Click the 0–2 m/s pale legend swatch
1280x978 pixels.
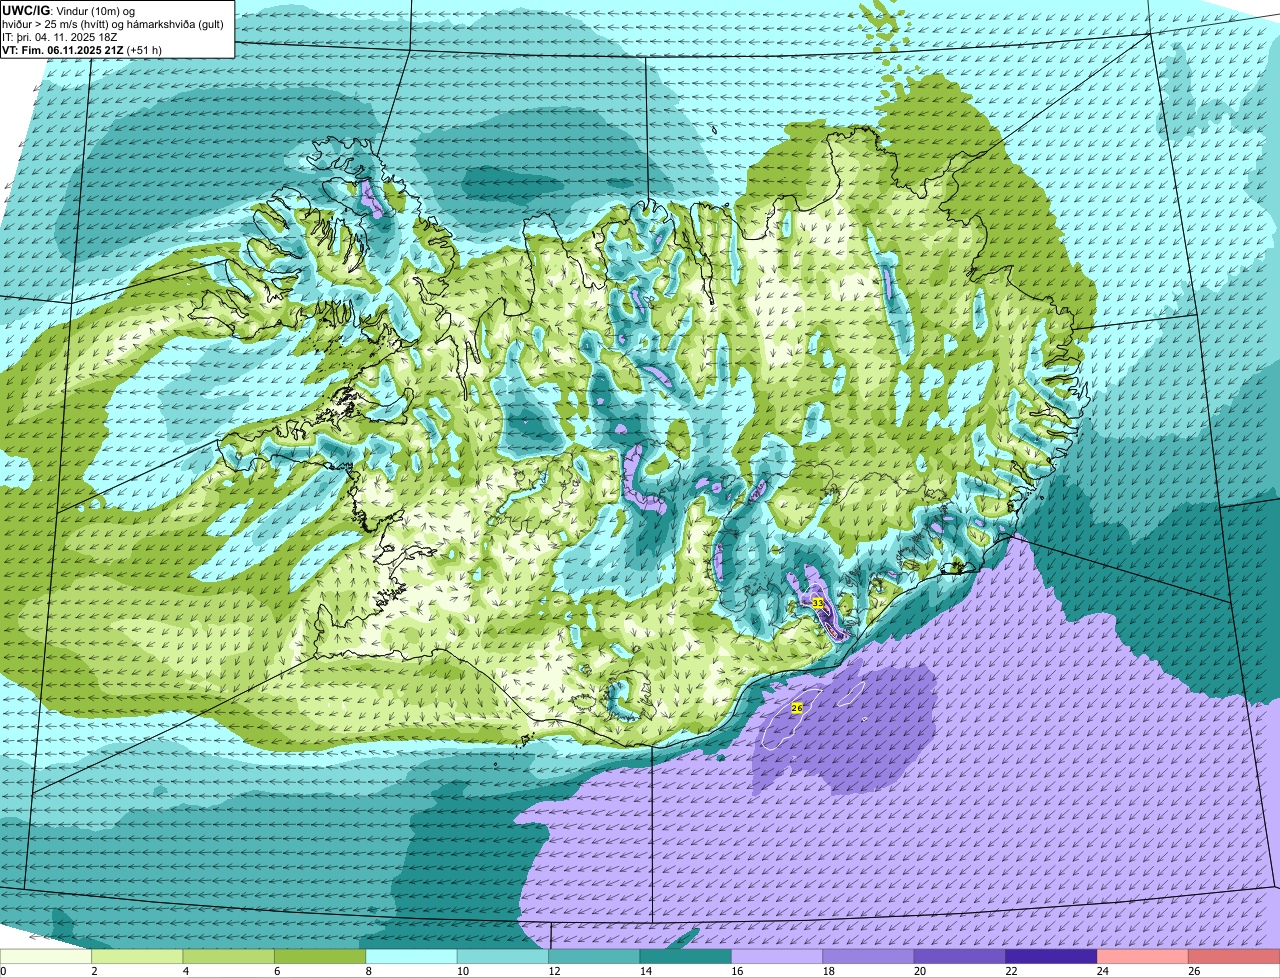pyautogui.click(x=46, y=957)
